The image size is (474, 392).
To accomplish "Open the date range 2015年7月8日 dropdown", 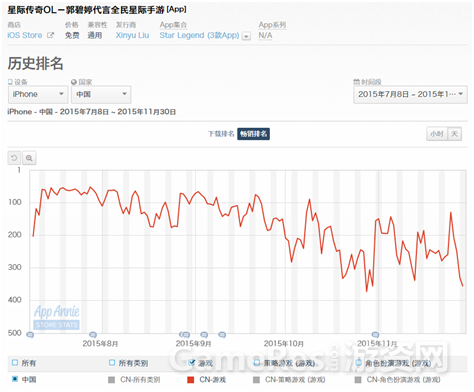I will (410, 94).
